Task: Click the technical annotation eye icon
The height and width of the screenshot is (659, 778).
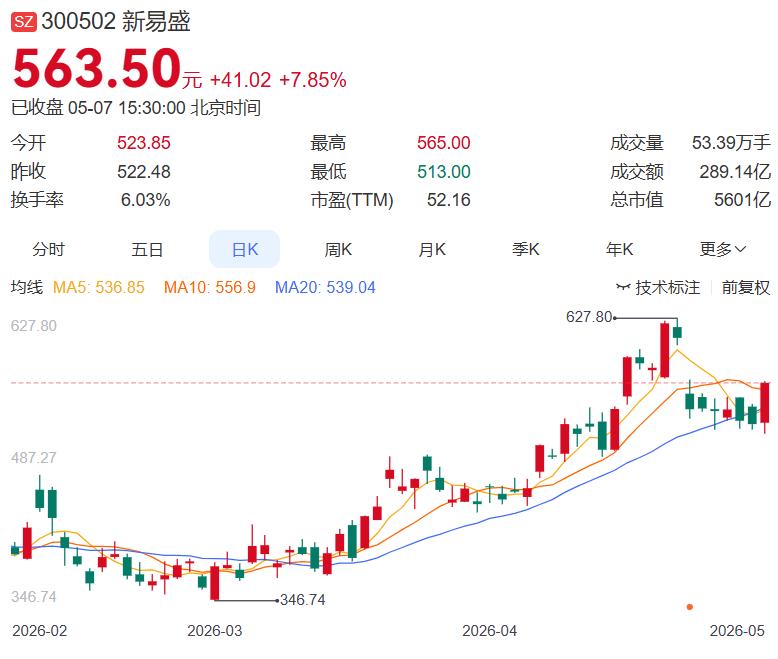Action: coord(623,287)
